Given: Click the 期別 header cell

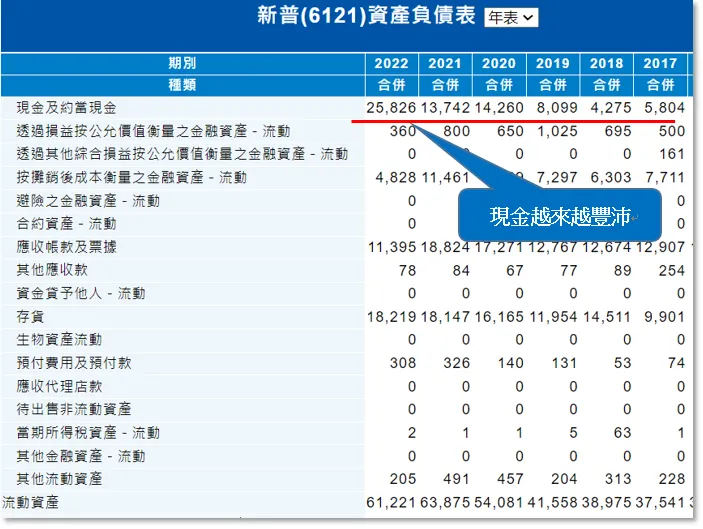Looking at the screenshot, I should pos(182,64).
